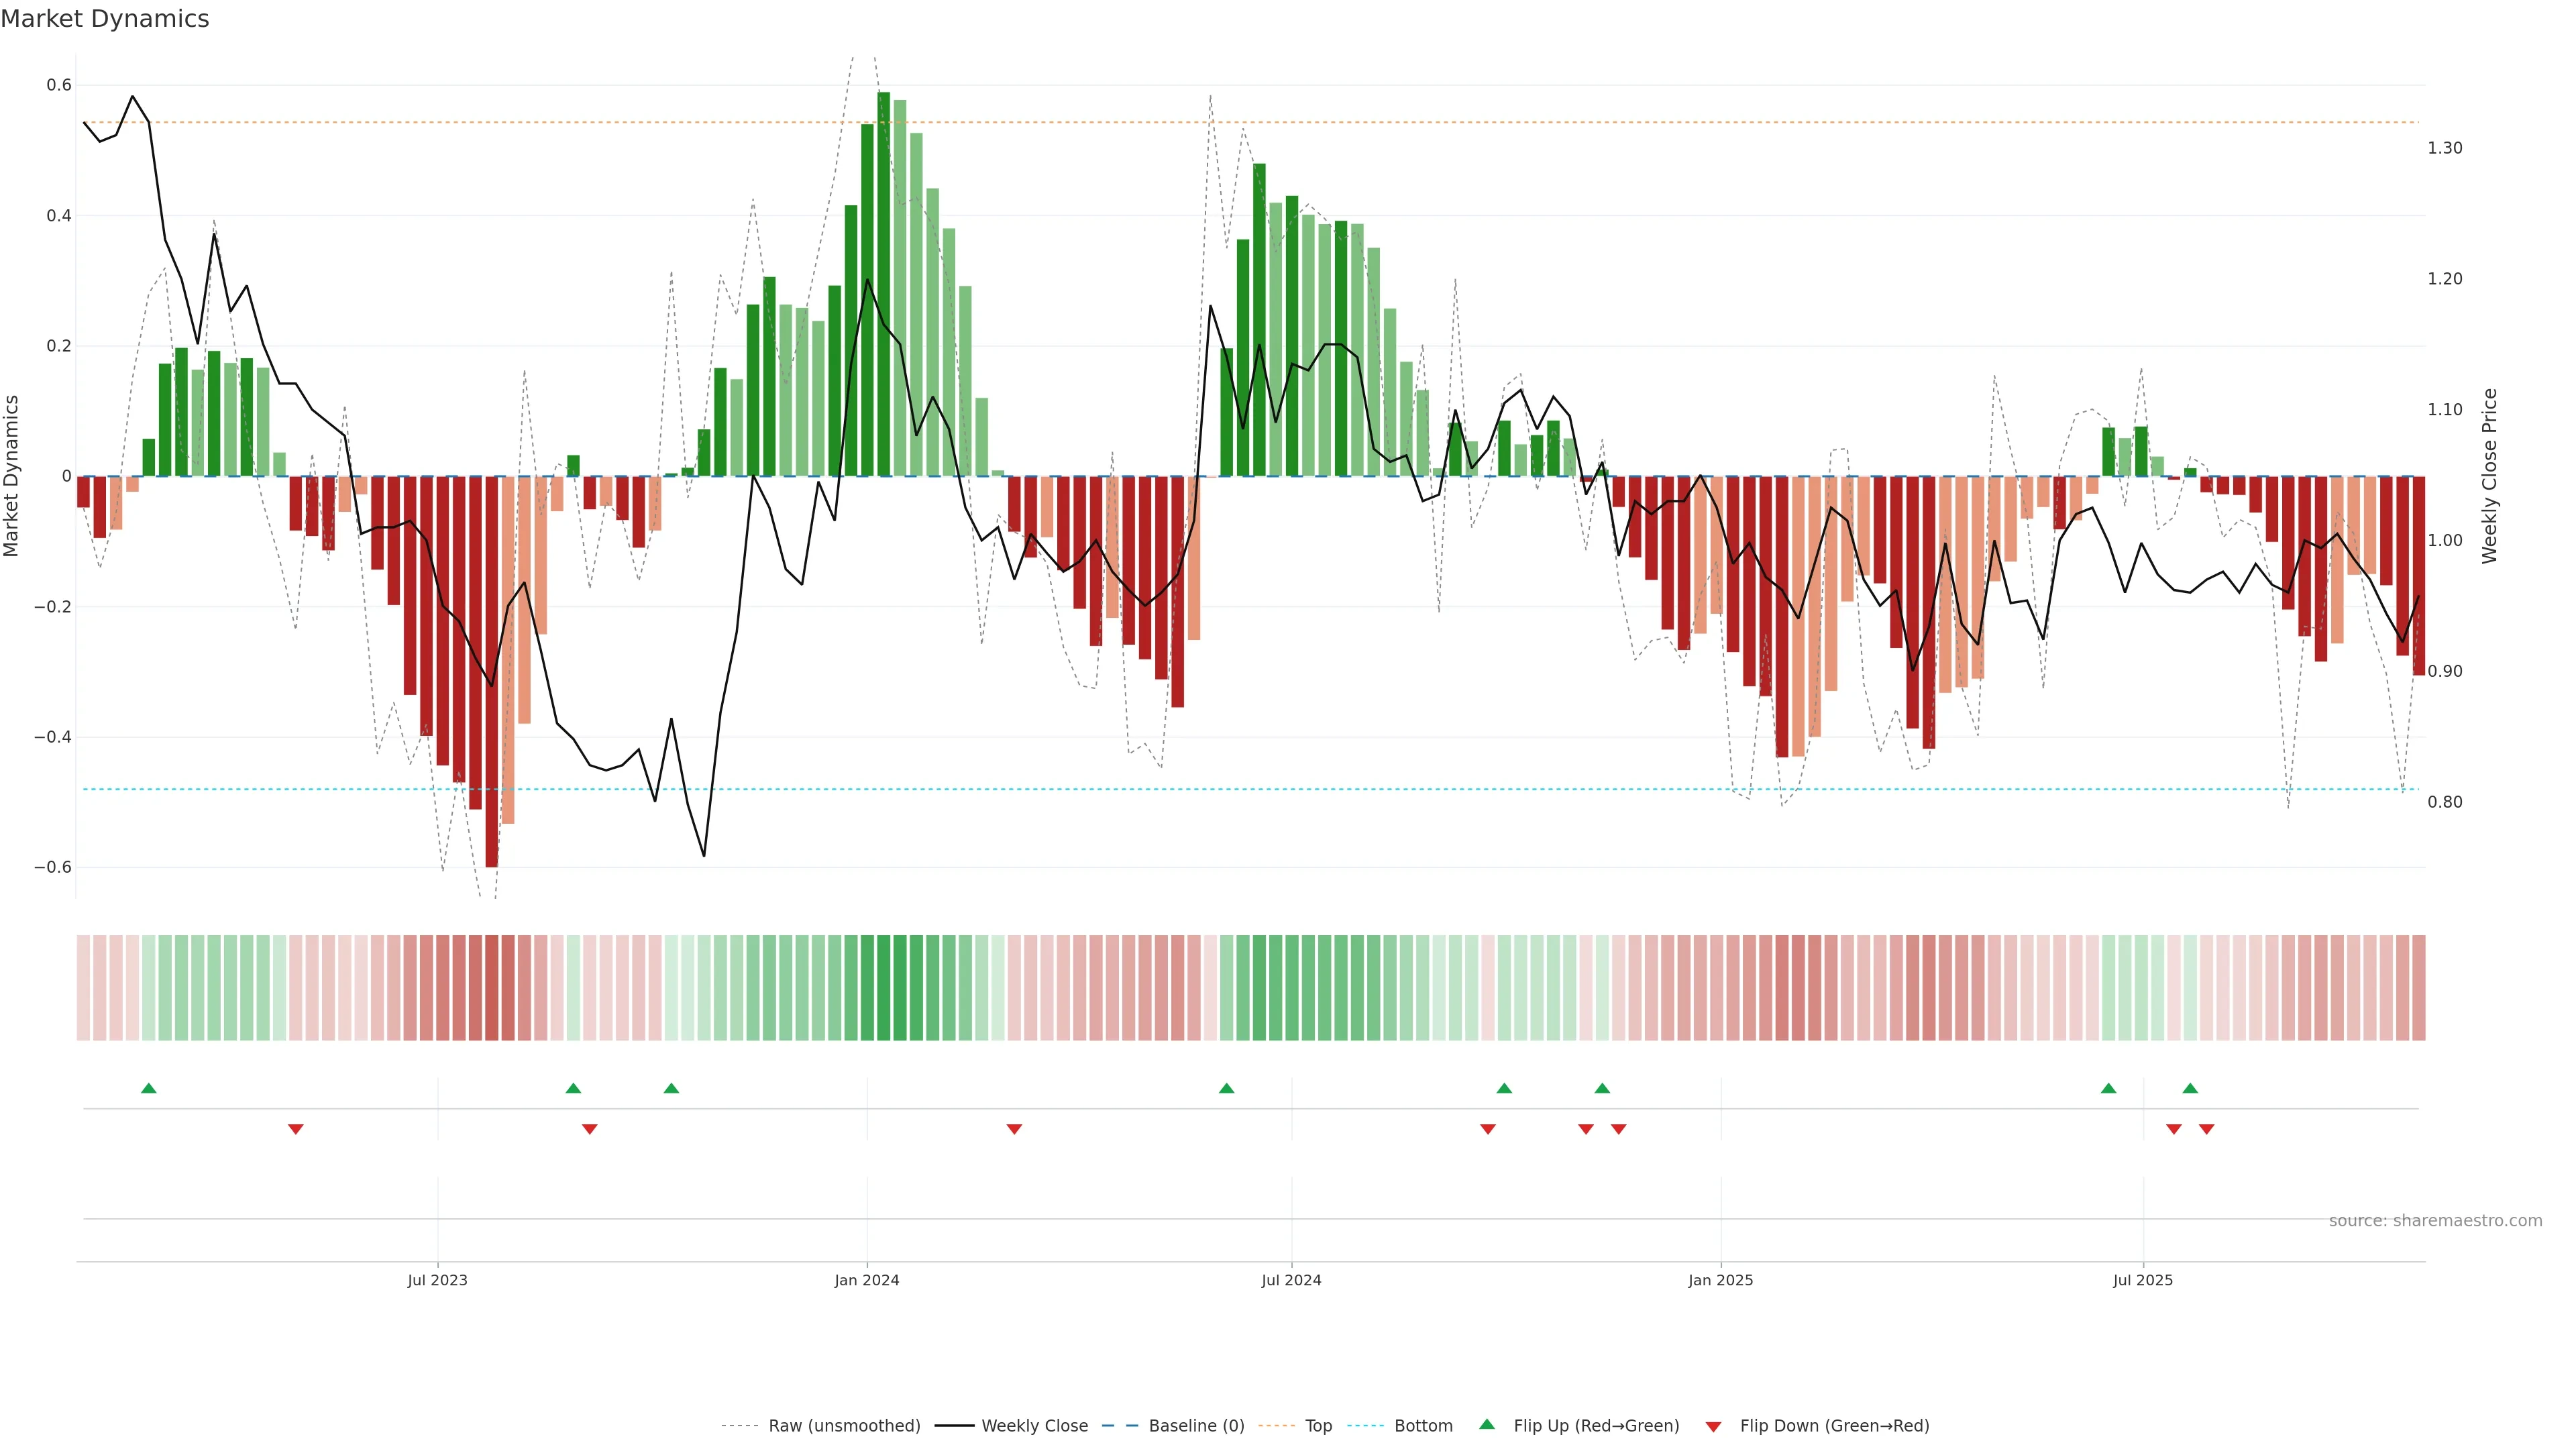The image size is (2576, 1449).
Task: Click the Weekly Close Price right axis title
Action: pyautogui.click(x=2489, y=476)
